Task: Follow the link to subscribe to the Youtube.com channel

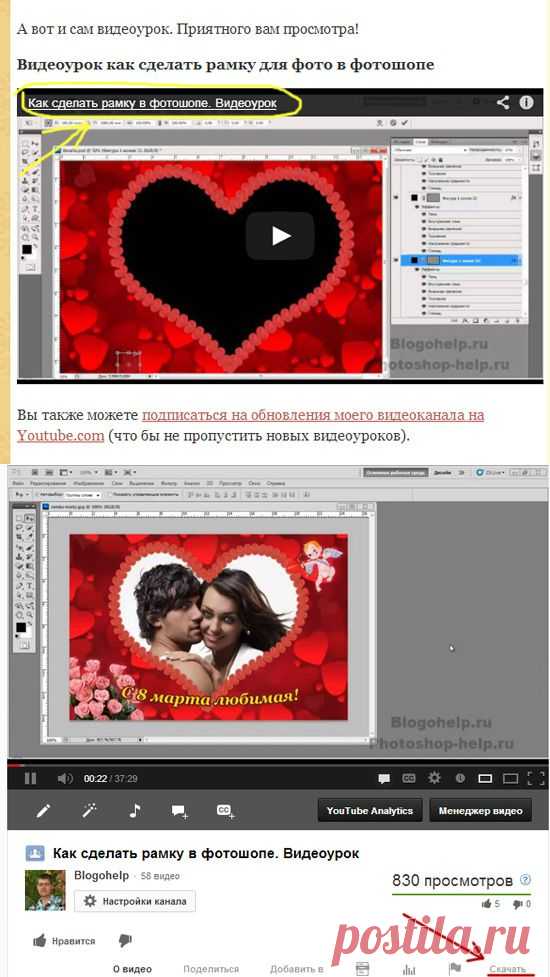Action: tap(250, 425)
